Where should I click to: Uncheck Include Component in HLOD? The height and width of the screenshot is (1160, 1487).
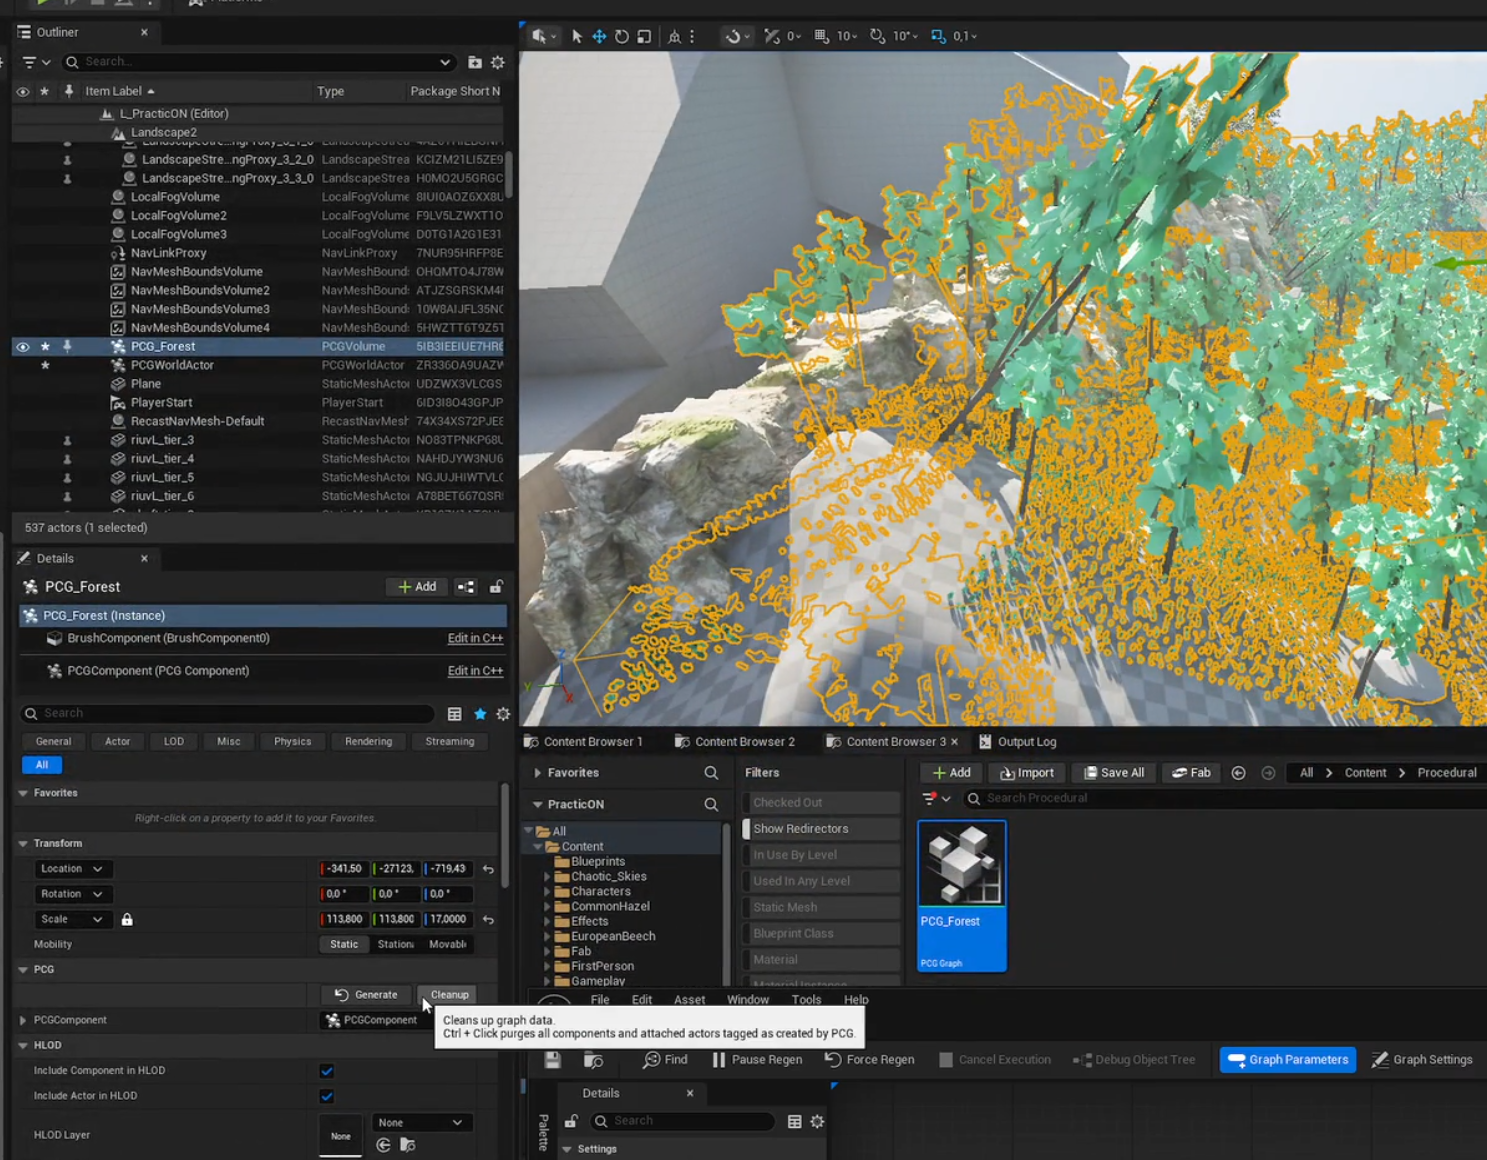click(x=326, y=1071)
